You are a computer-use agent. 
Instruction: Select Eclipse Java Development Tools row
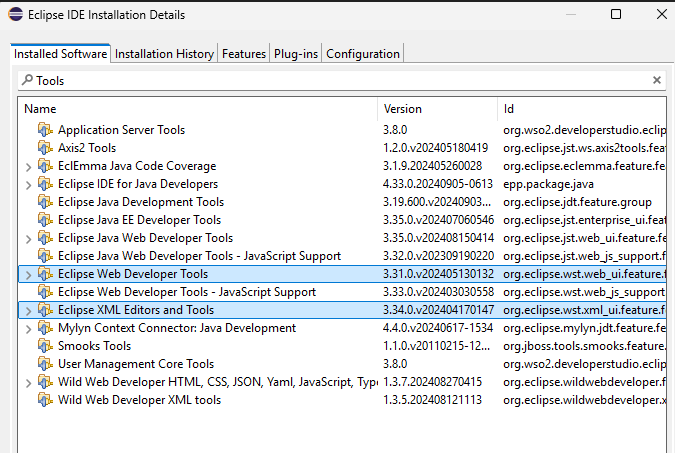tap(342, 202)
